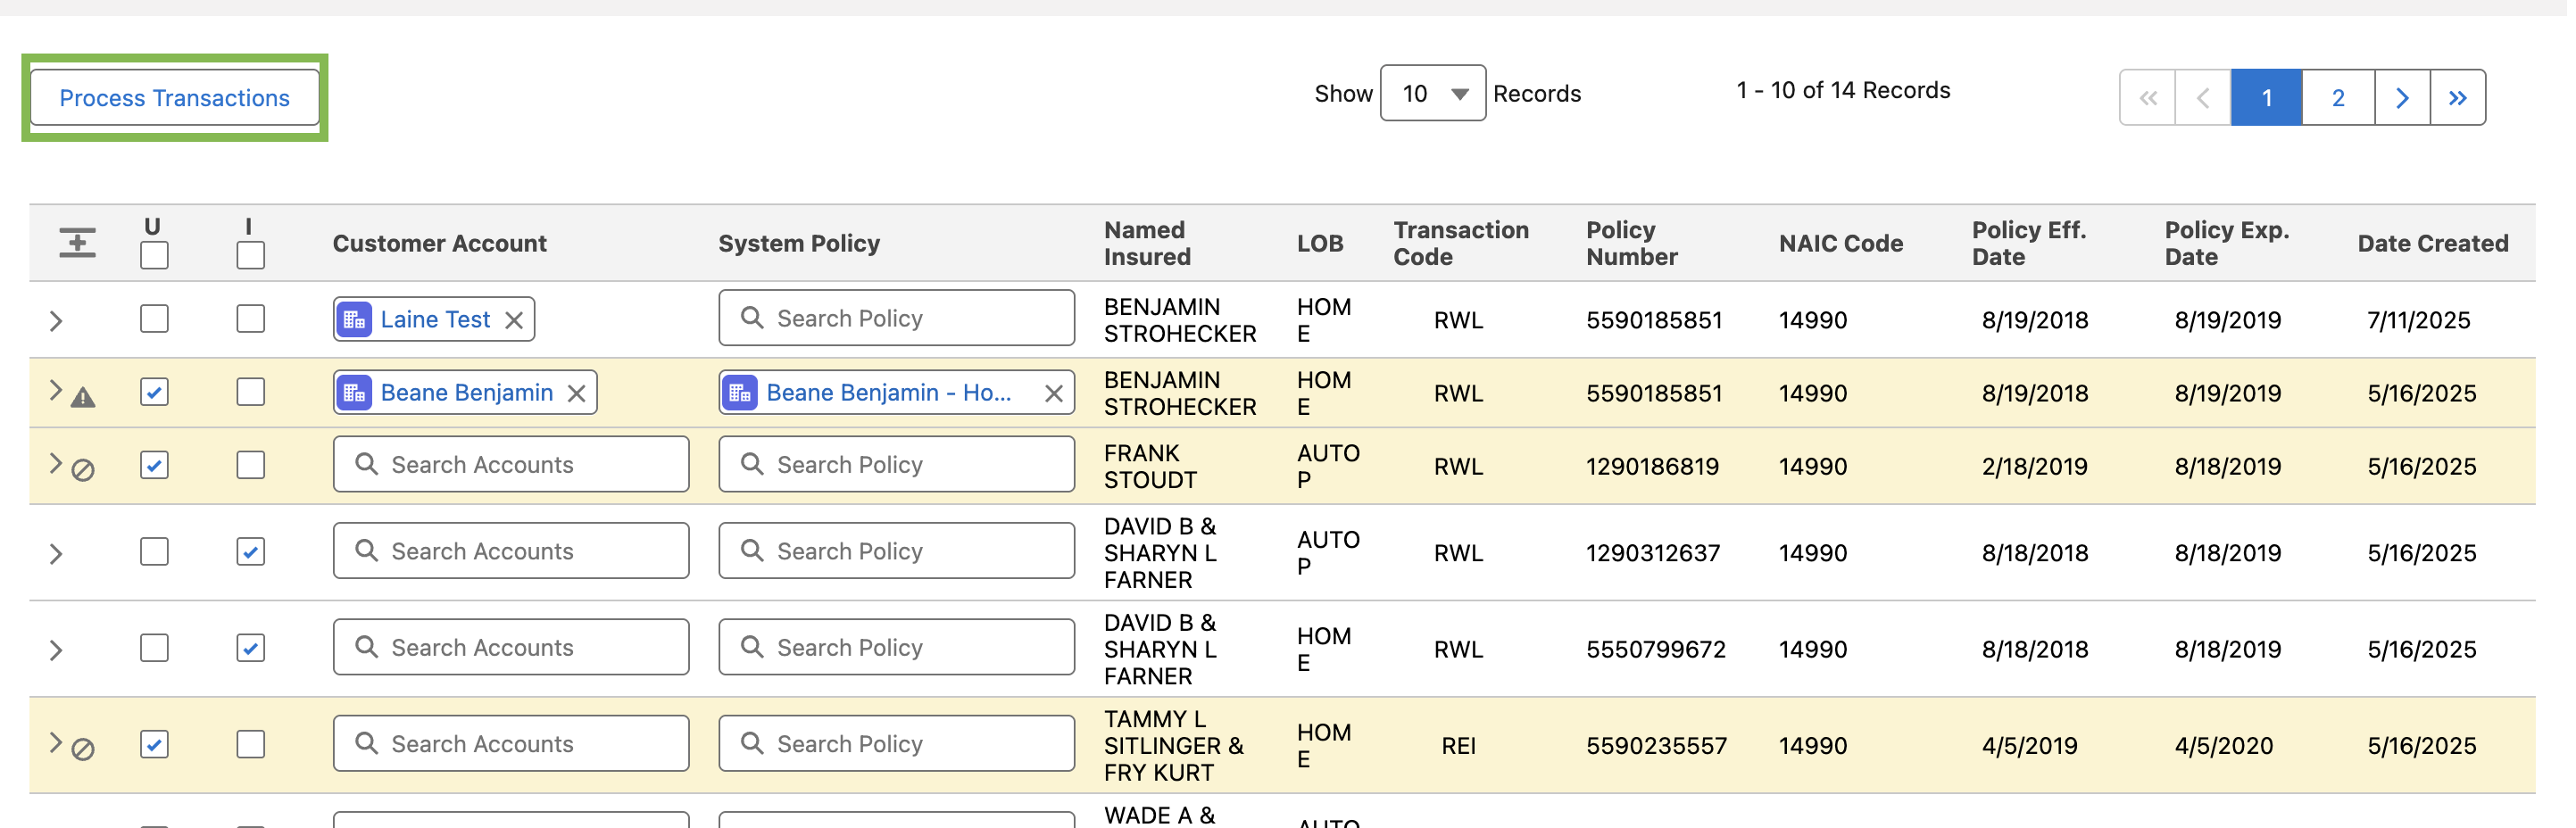Check the U checkbox for Laine Test row

pyautogui.click(x=154, y=319)
